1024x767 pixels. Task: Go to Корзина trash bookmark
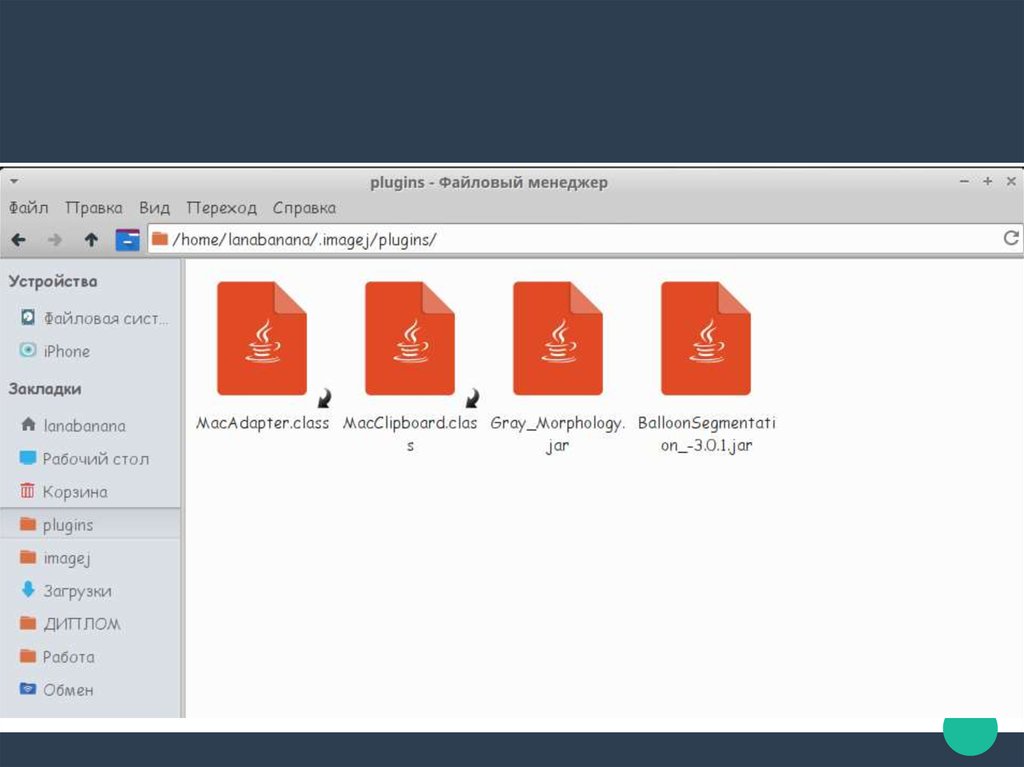(x=75, y=492)
